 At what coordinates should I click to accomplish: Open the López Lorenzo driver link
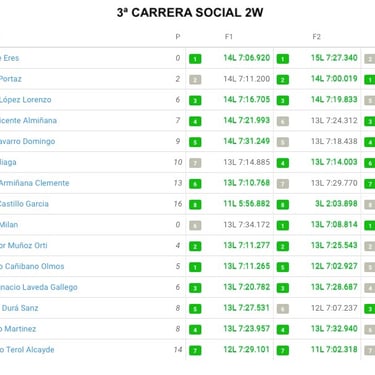(25, 100)
